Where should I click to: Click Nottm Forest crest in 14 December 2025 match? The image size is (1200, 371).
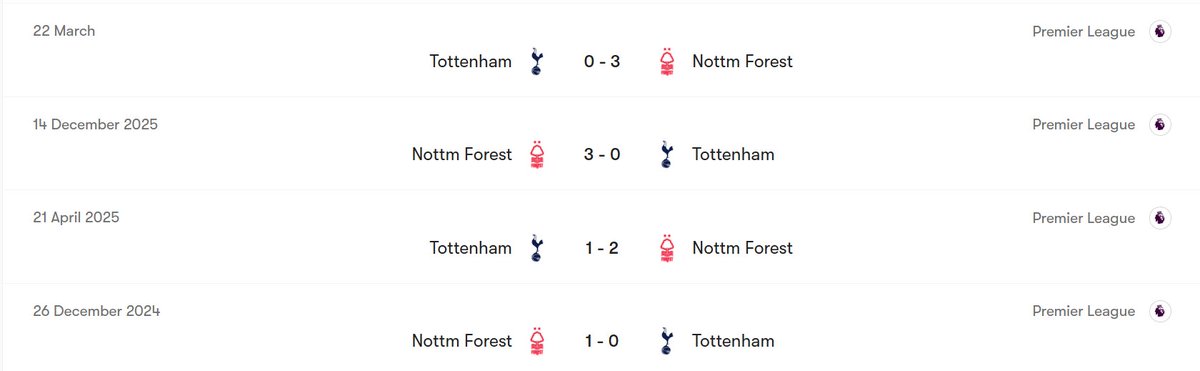(537, 155)
